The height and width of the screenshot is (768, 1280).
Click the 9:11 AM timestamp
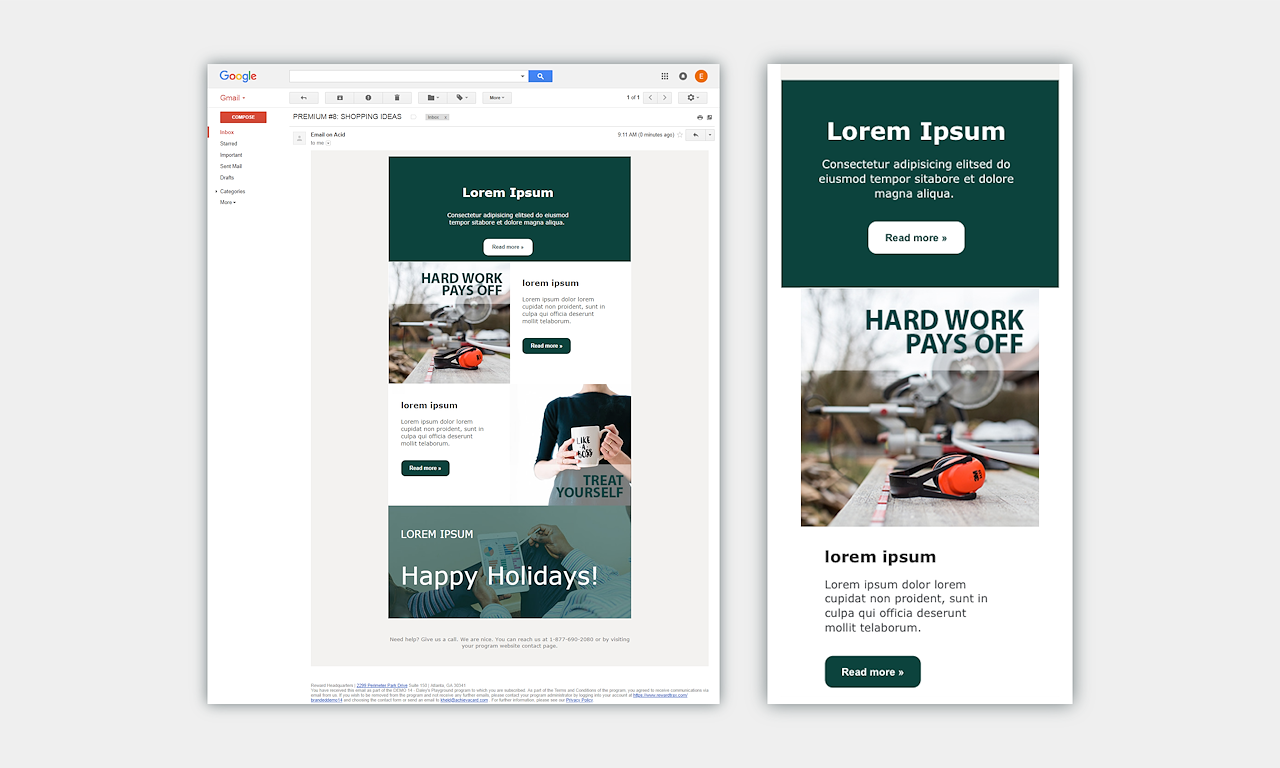pos(646,134)
